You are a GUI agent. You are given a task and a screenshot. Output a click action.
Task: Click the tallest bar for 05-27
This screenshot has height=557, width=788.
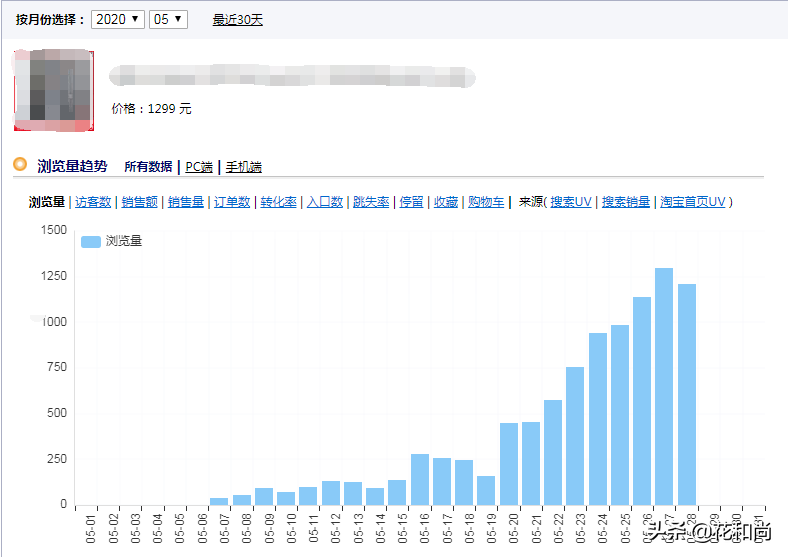pos(664,386)
